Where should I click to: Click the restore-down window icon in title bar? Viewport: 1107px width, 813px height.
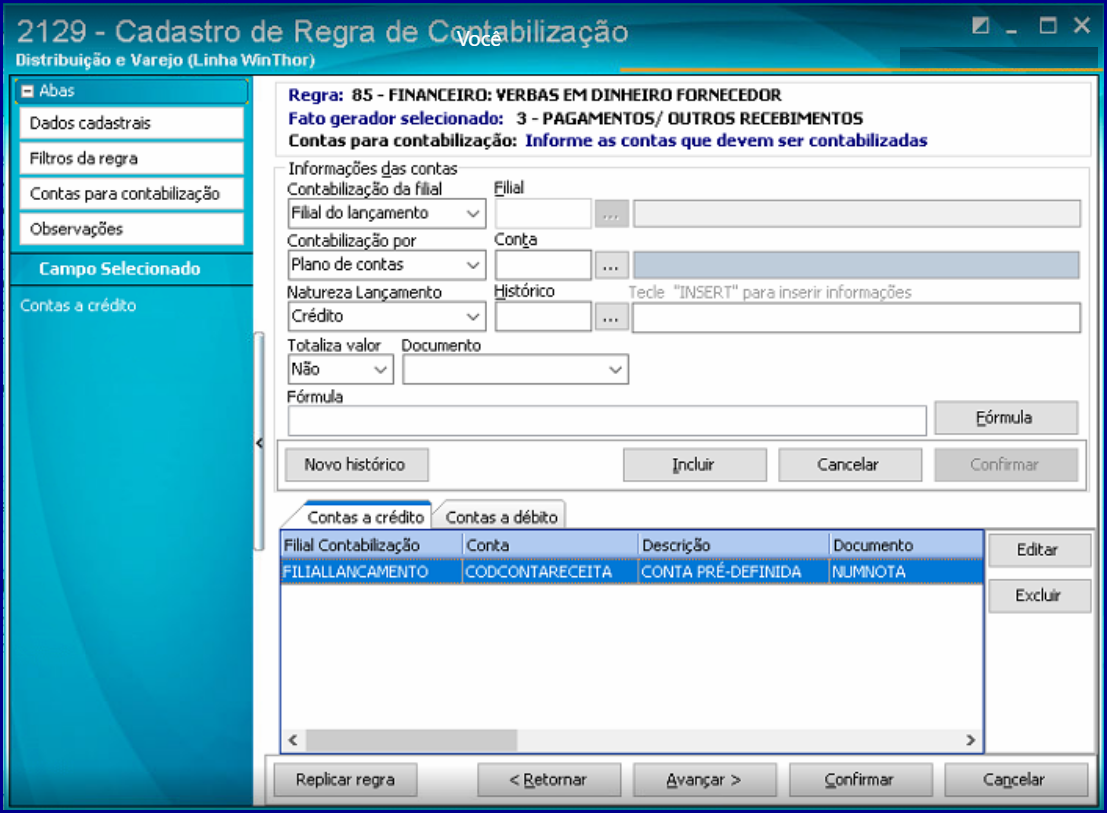pos(981,26)
